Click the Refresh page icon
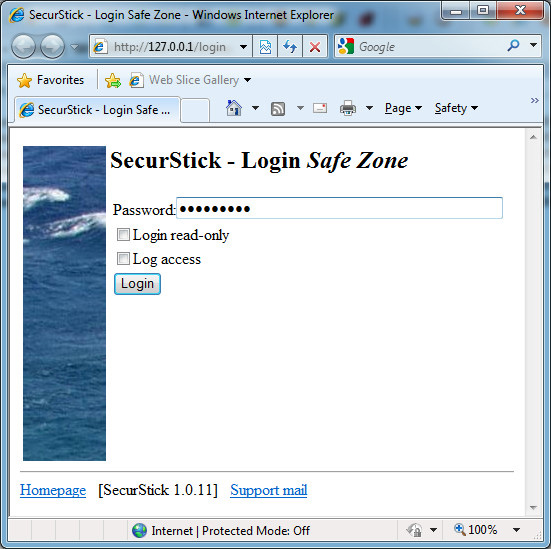Viewport: 551px width, 549px height. tap(290, 46)
